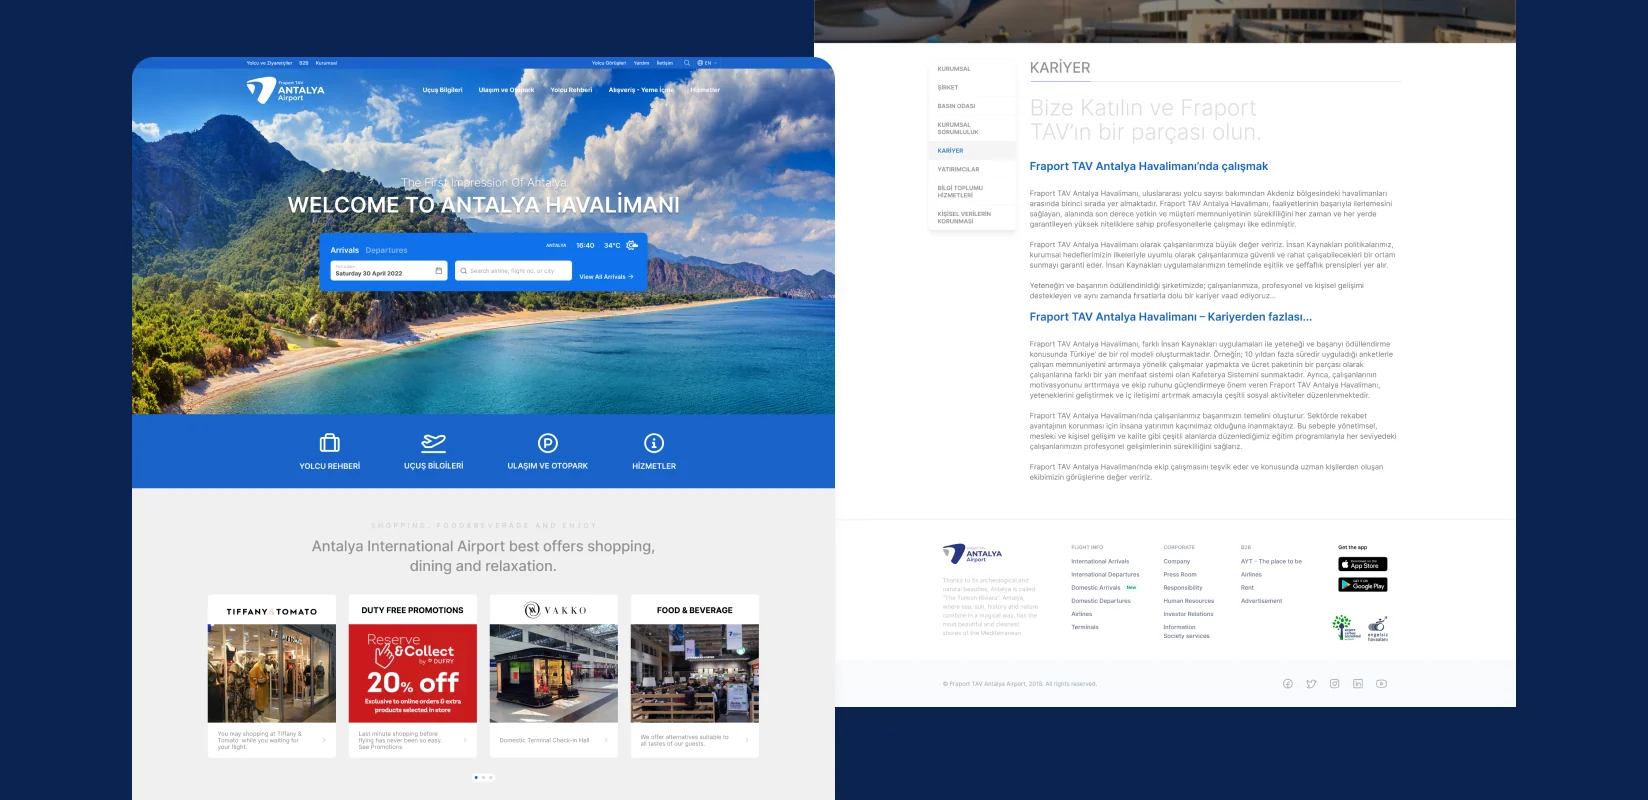Open Hizmetler in the main navigation
Image resolution: width=1648 pixels, height=800 pixels.
click(x=705, y=90)
